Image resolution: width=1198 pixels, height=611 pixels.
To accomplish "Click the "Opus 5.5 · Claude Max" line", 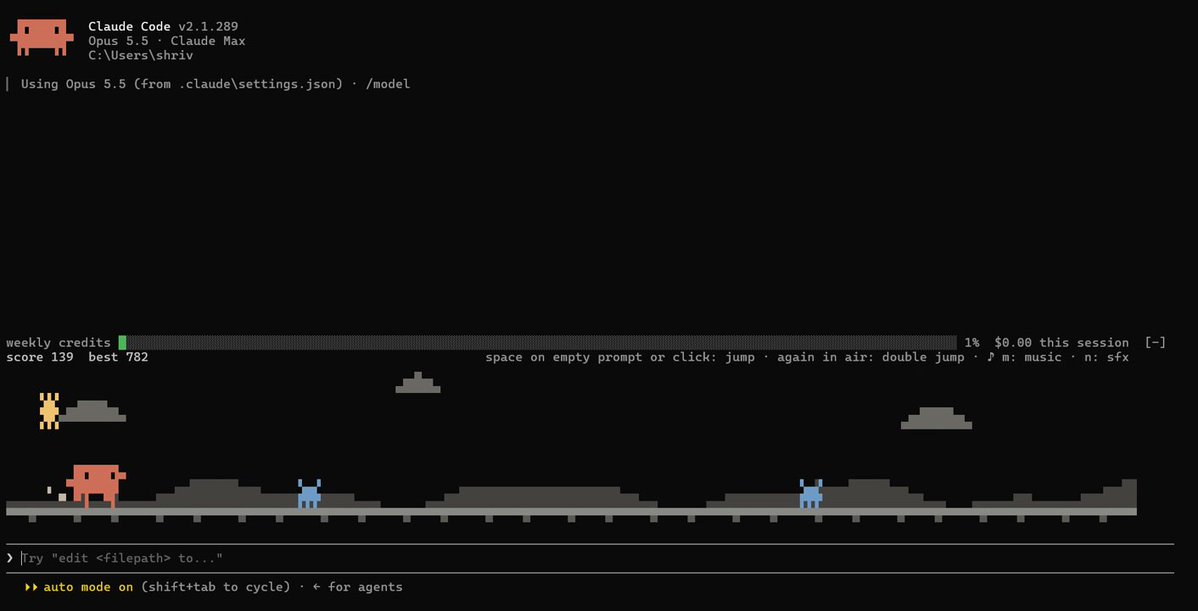I will pos(167,41).
